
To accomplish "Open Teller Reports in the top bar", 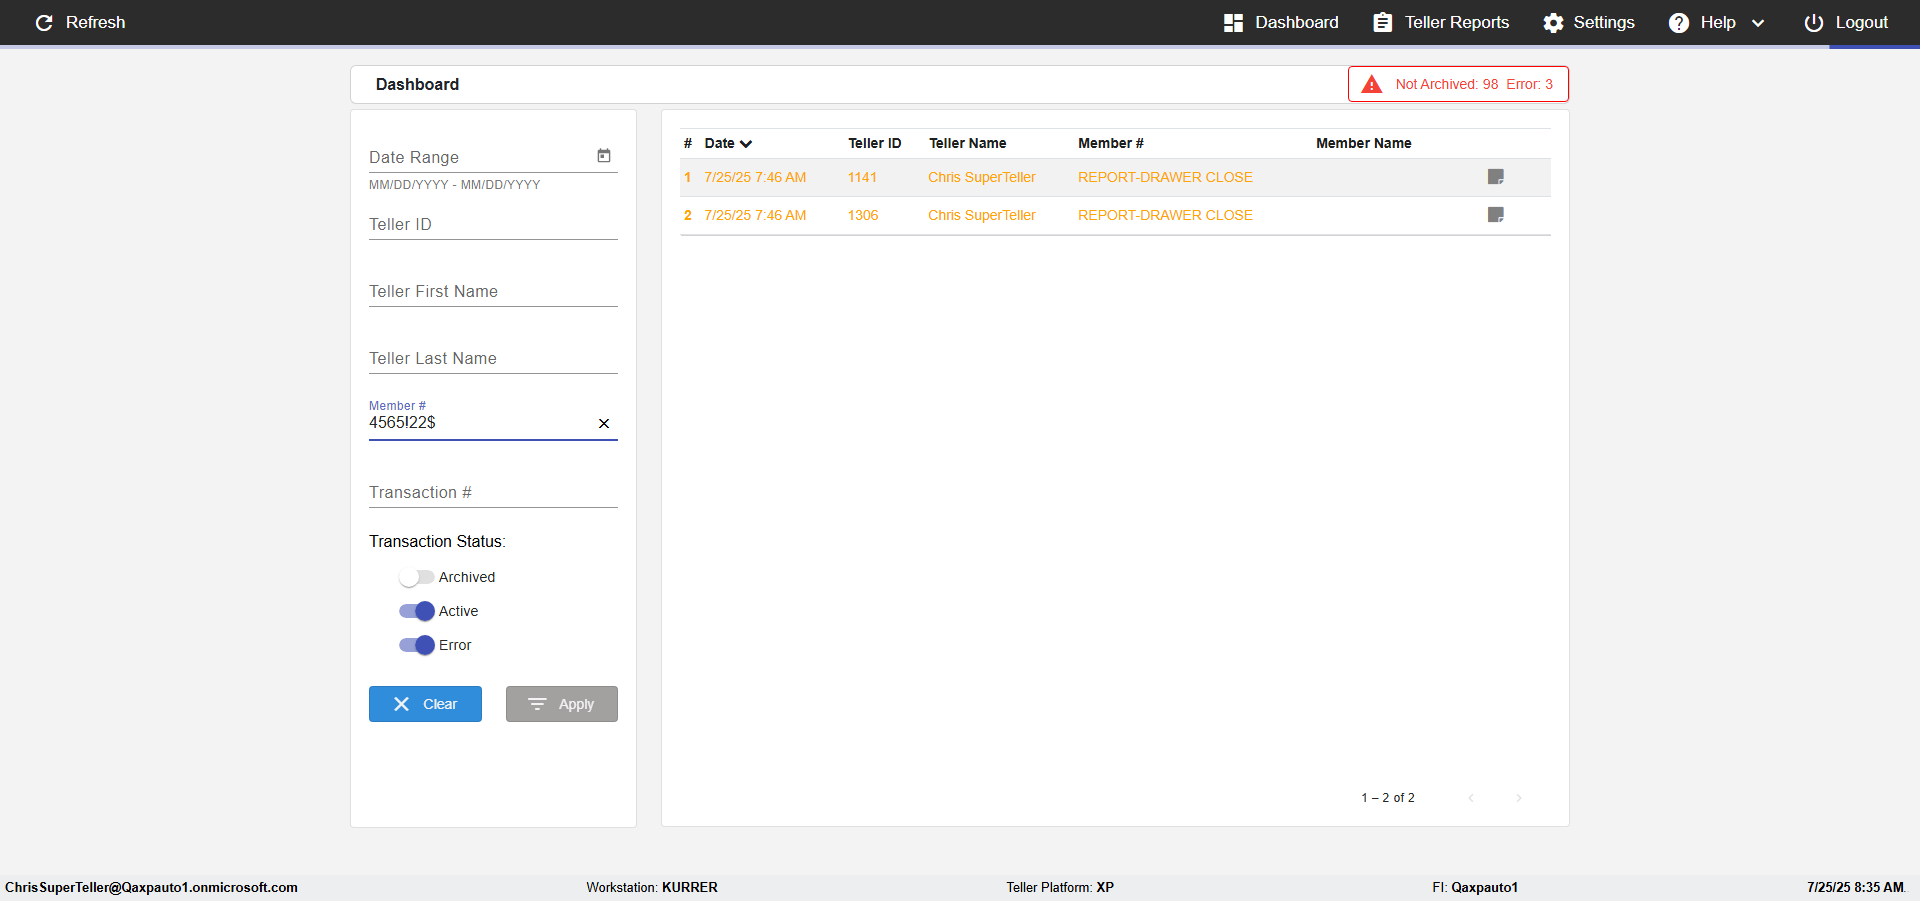I will (1441, 22).
